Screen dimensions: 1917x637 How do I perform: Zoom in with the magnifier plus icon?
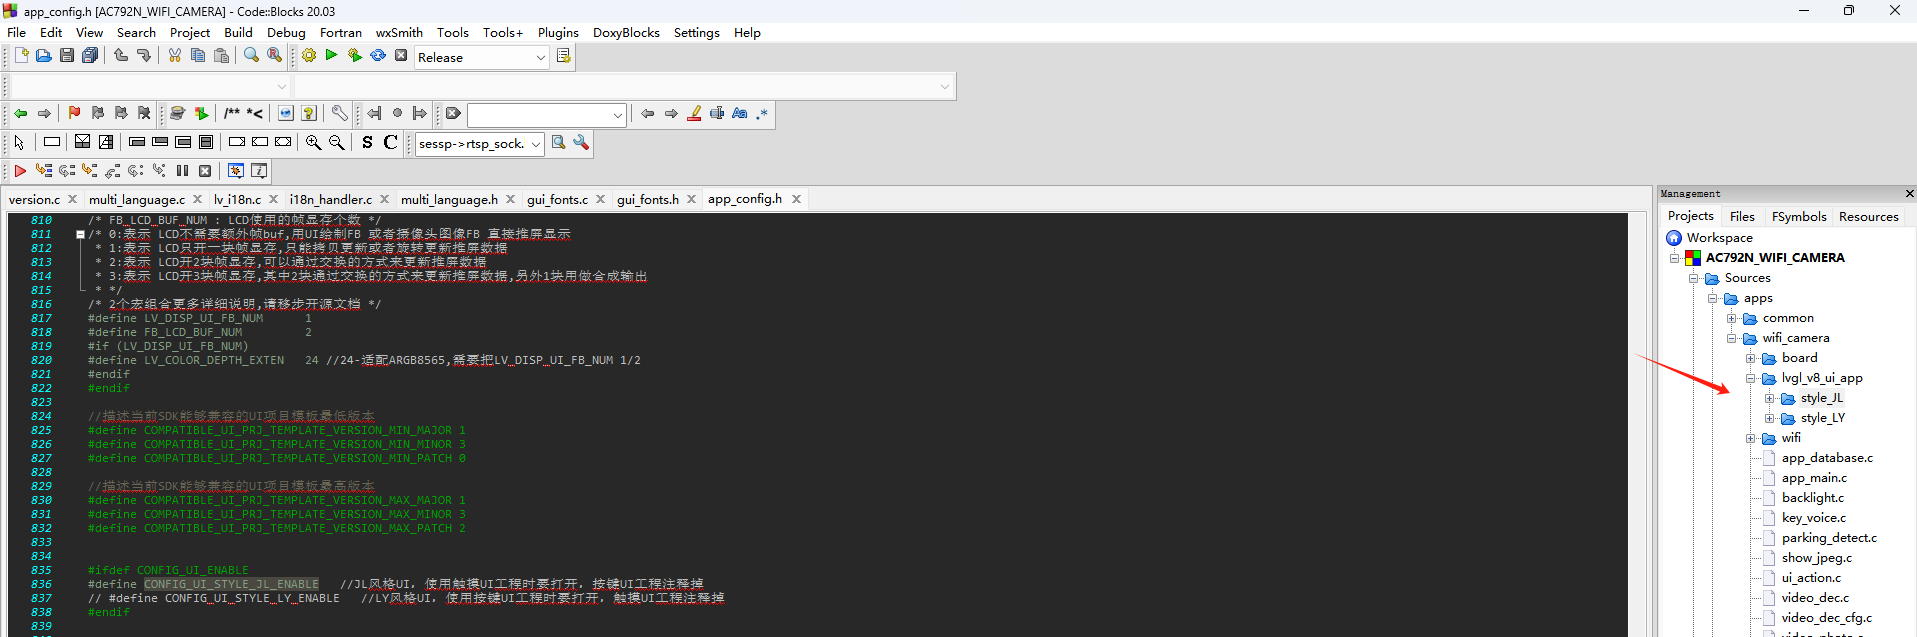tap(313, 142)
